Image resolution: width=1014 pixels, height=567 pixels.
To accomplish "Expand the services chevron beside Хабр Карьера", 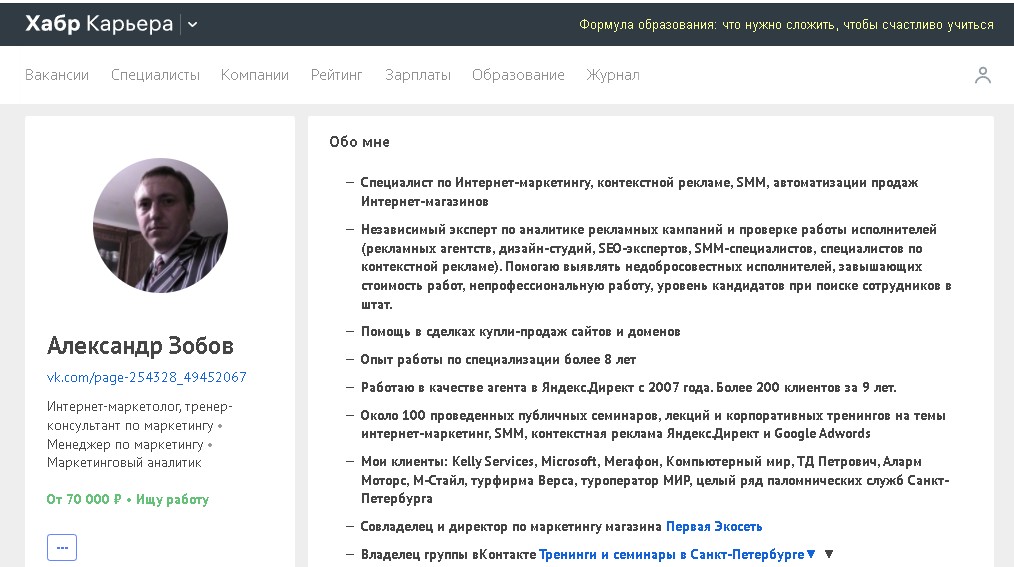I will pos(192,25).
